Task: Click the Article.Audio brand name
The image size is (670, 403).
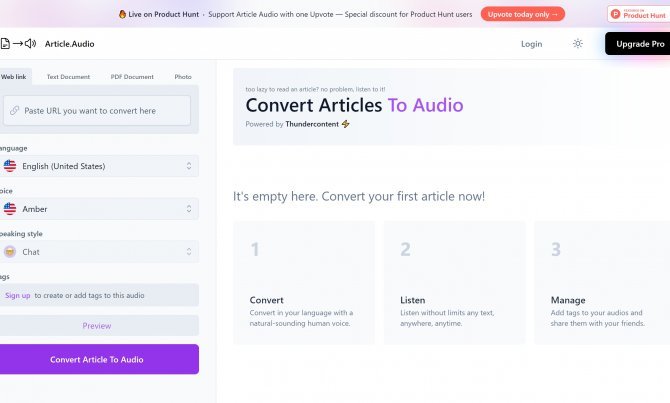Action: pos(70,44)
